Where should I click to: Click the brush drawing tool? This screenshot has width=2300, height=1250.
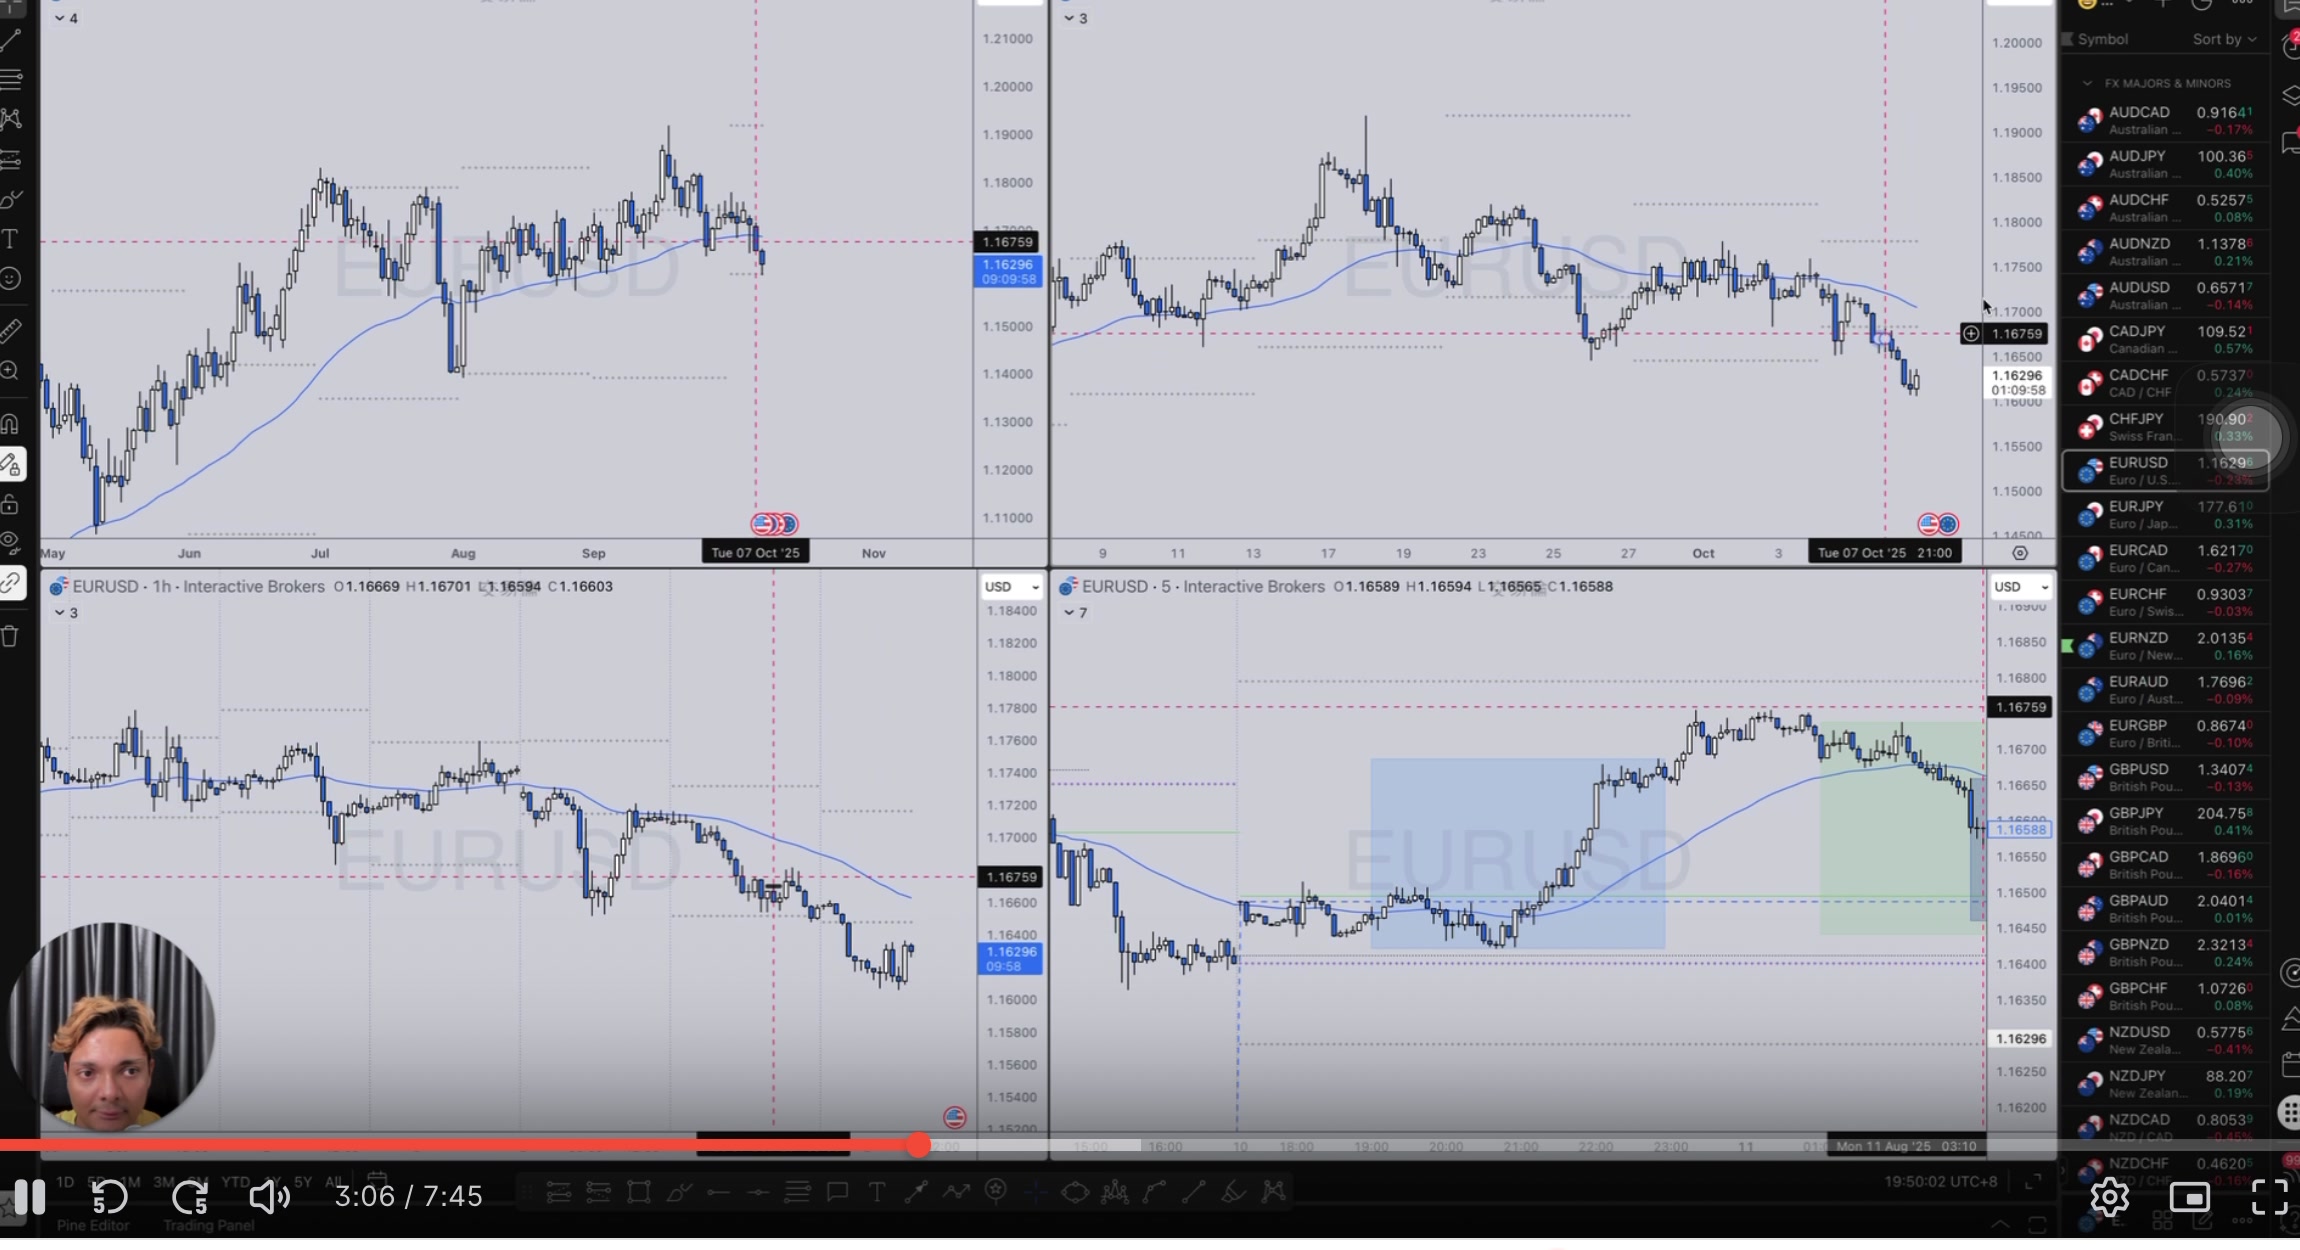(10, 199)
